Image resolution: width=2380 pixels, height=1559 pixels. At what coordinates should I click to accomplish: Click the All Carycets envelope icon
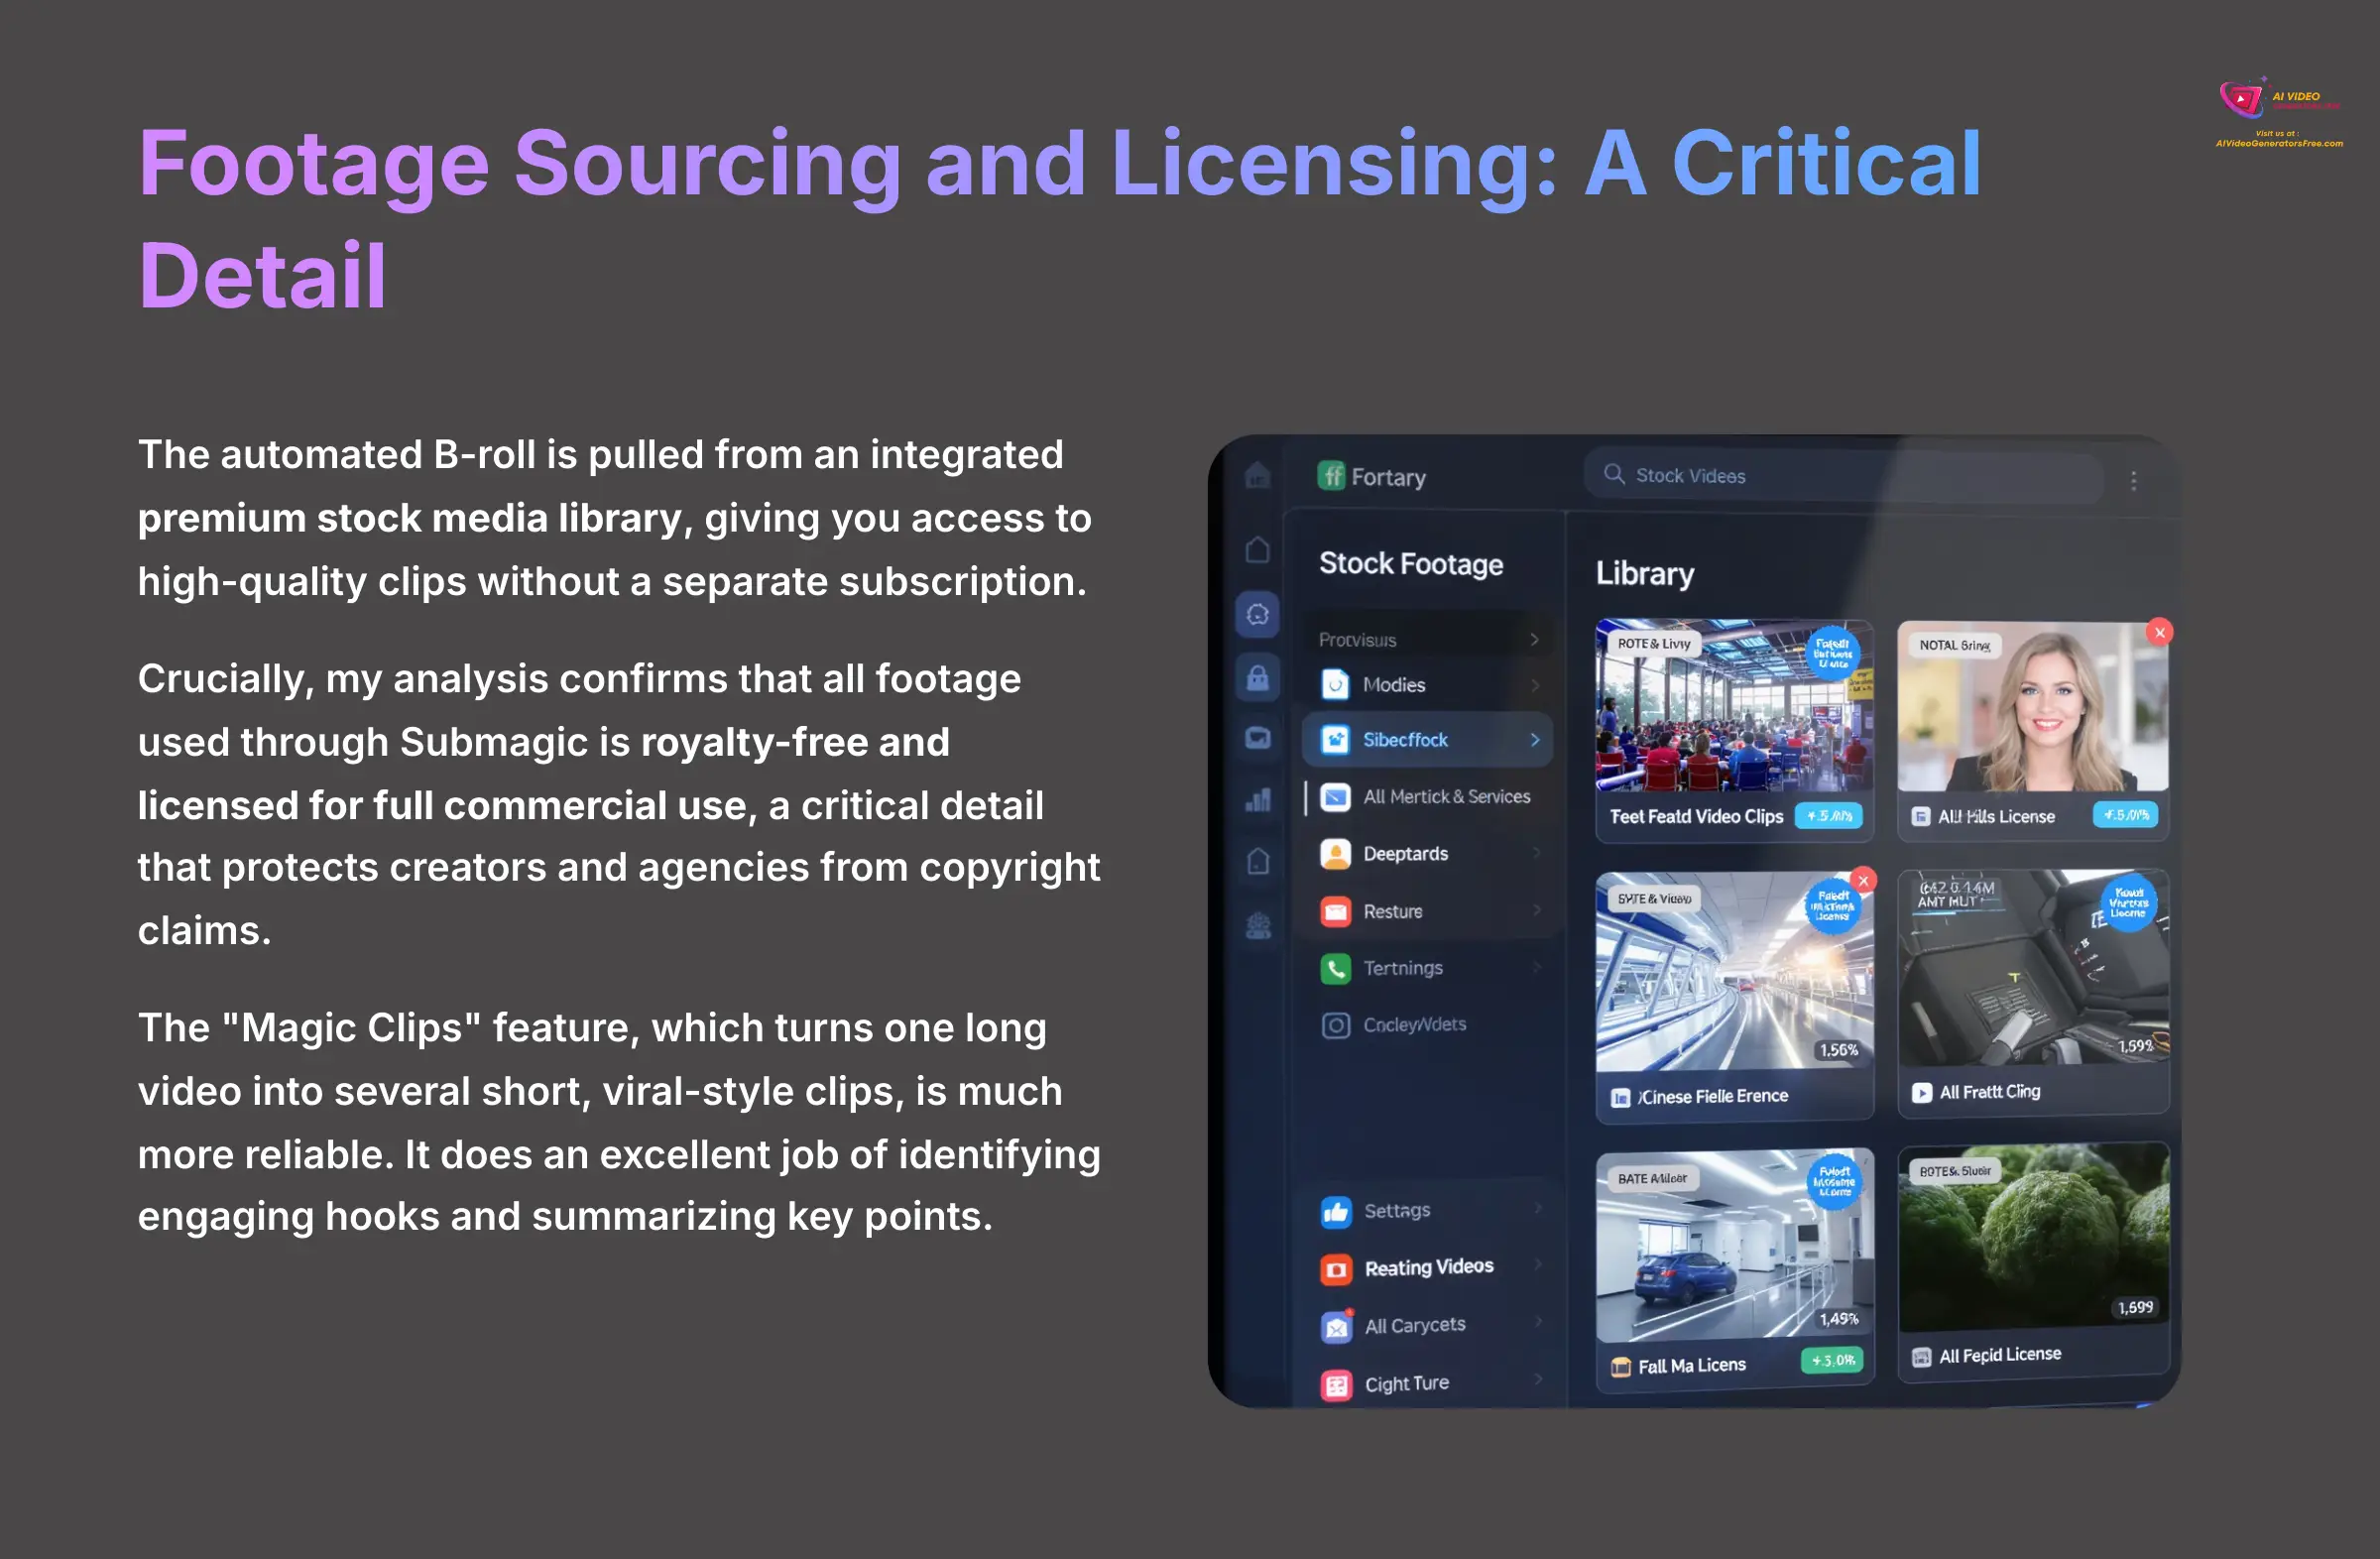[1336, 1327]
